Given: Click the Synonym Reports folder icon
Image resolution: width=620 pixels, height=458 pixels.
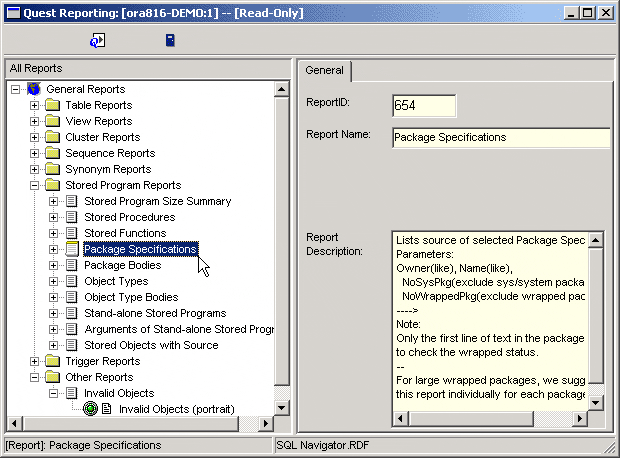Looking at the screenshot, I should click(53, 169).
